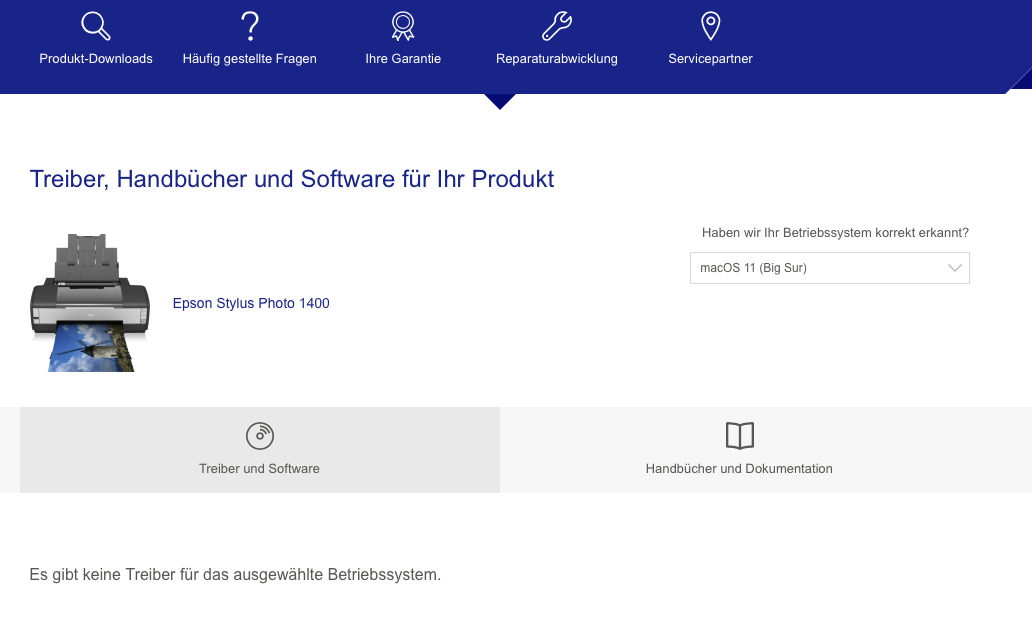Click the Epson printer product image
This screenshot has width=1032, height=644.
pos(90,303)
